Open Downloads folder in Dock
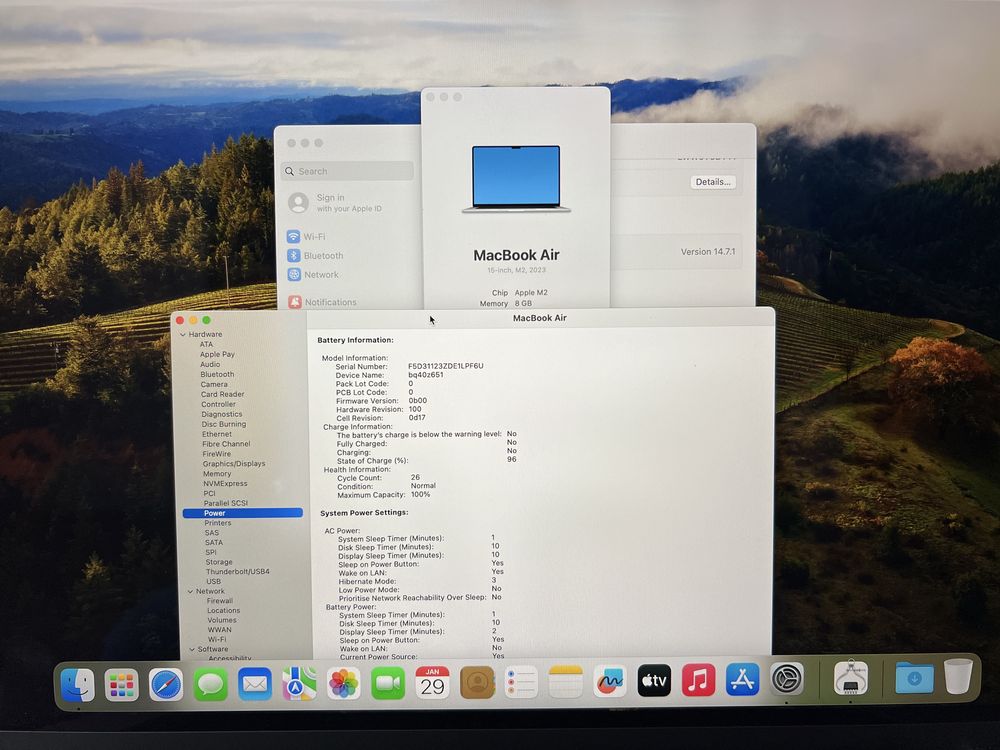This screenshot has height=750, width=1000. 915,677
